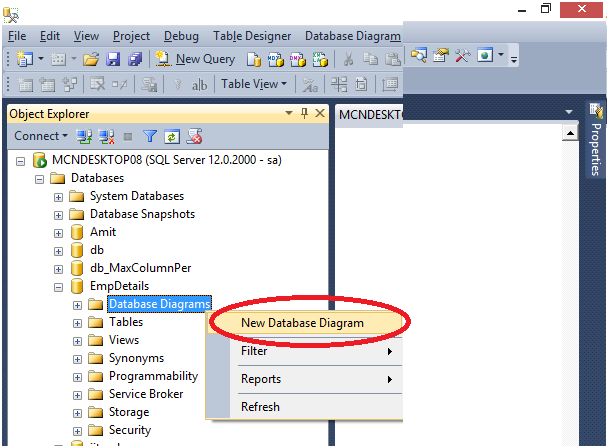Expand the System Databases folder
Screen dimensions: 609x448
[58, 197]
